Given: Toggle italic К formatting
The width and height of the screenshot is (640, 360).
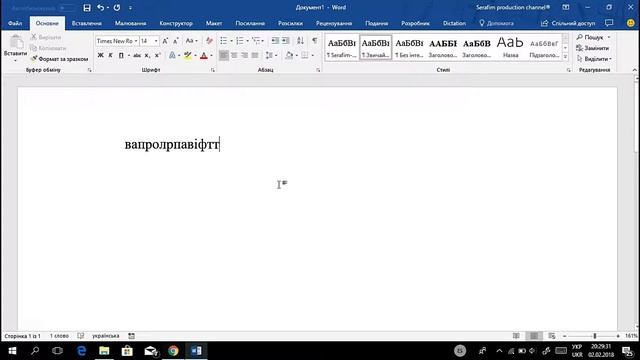Looking at the screenshot, I should pyautogui.click(x=111, y=55).
